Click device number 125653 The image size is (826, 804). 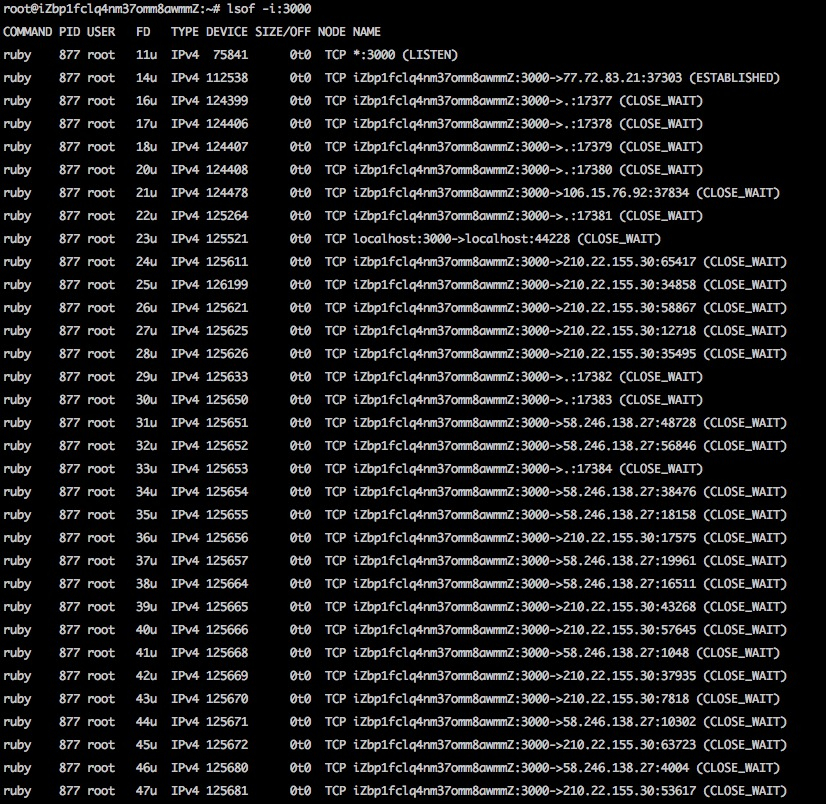[227, 469]
